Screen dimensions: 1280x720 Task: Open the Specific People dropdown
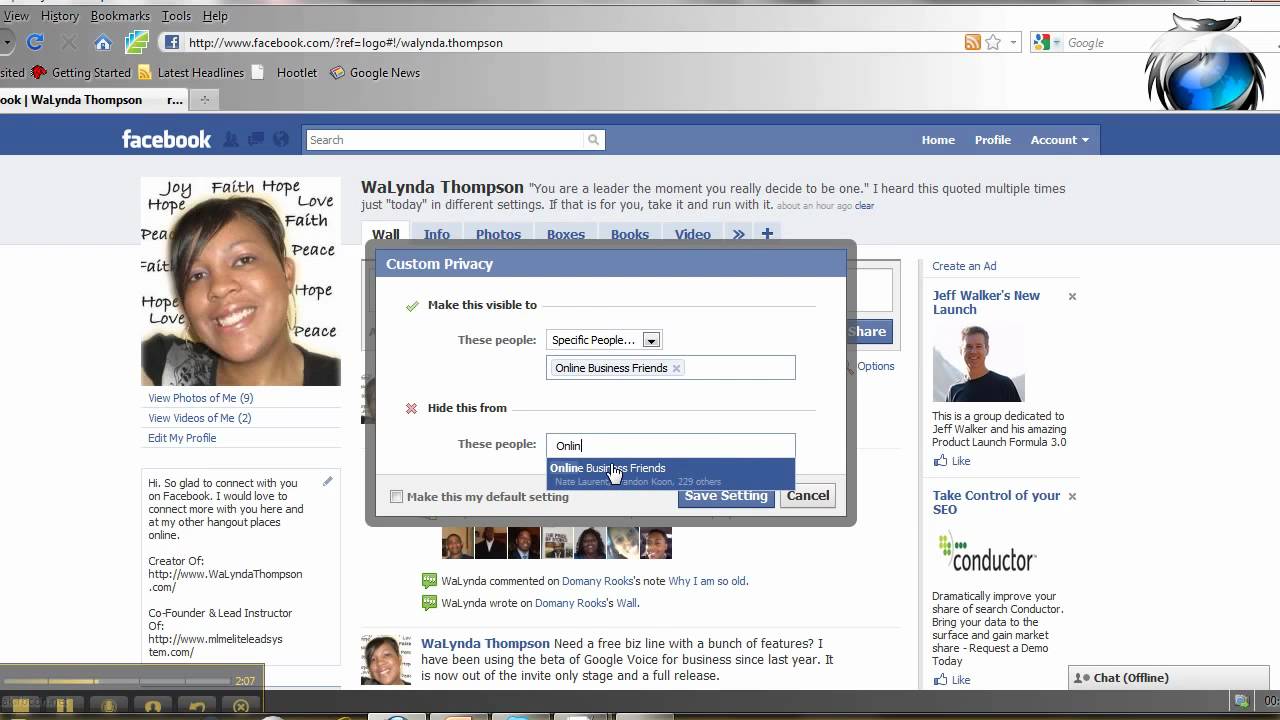pos(604,340)
